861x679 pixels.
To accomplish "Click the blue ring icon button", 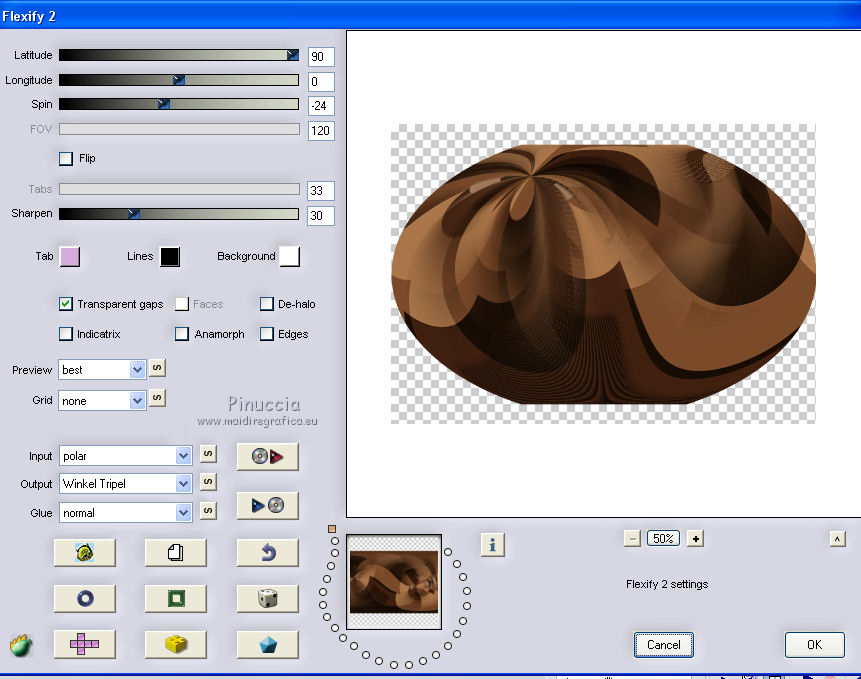I will pos(84,598).
